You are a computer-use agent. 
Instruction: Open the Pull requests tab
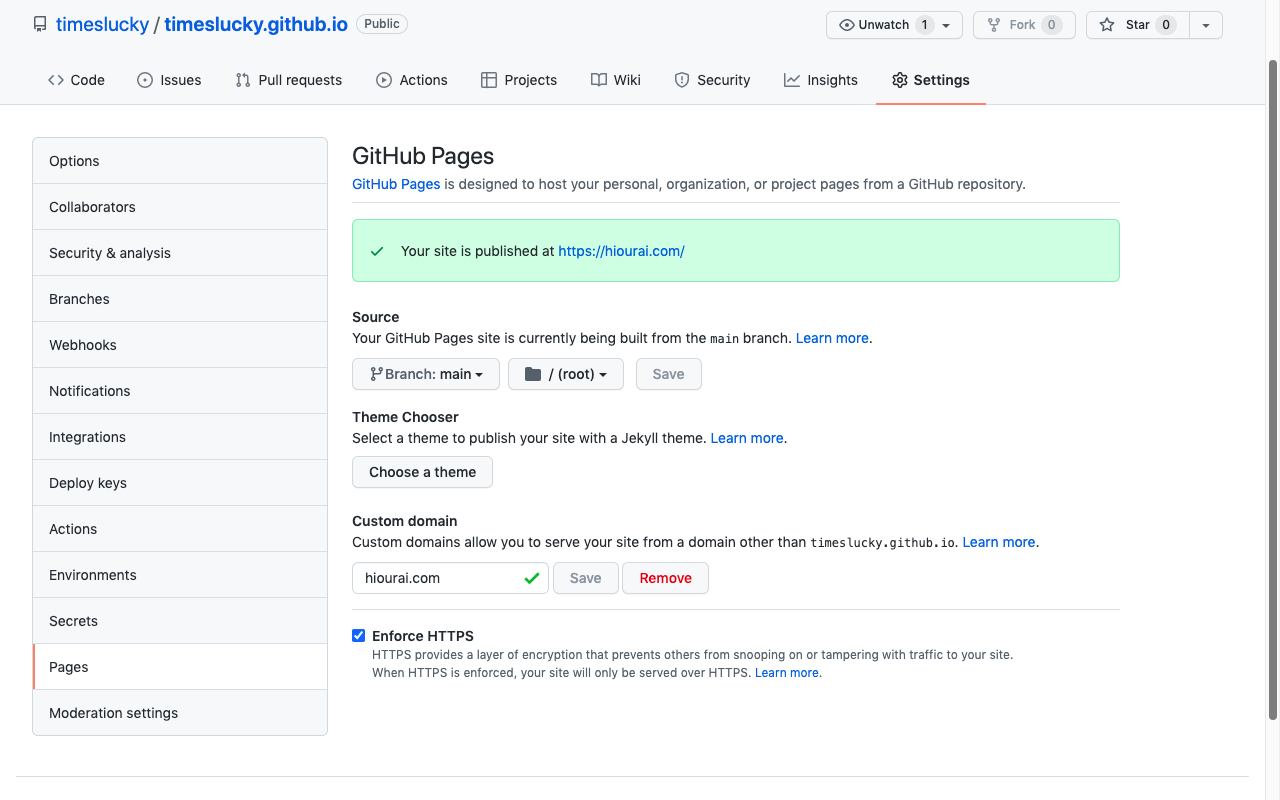tap(289, 80)
